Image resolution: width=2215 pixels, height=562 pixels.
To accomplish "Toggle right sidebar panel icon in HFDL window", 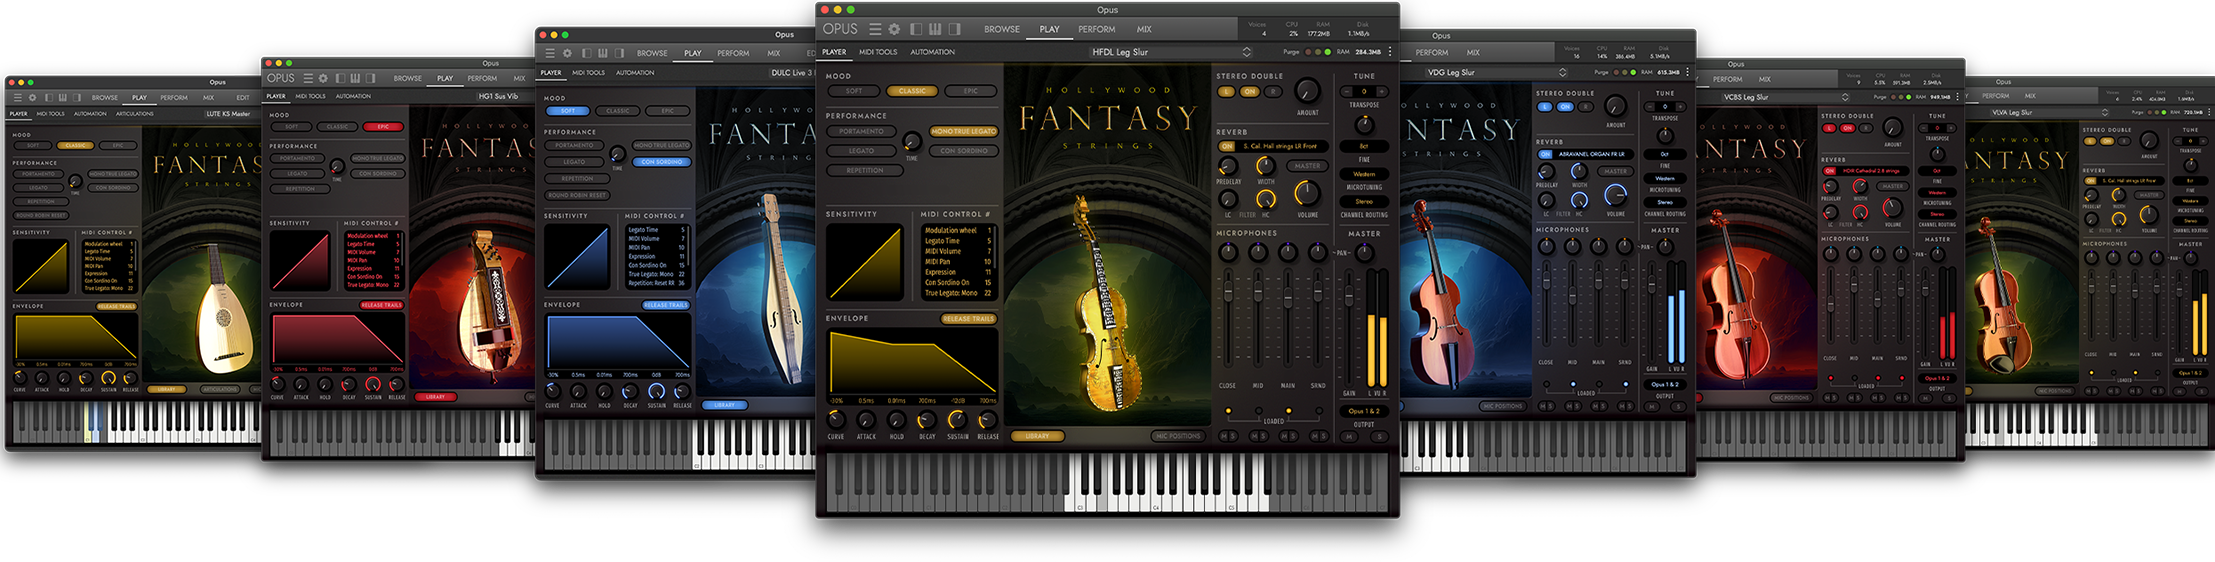I will [x=954, y=29].
